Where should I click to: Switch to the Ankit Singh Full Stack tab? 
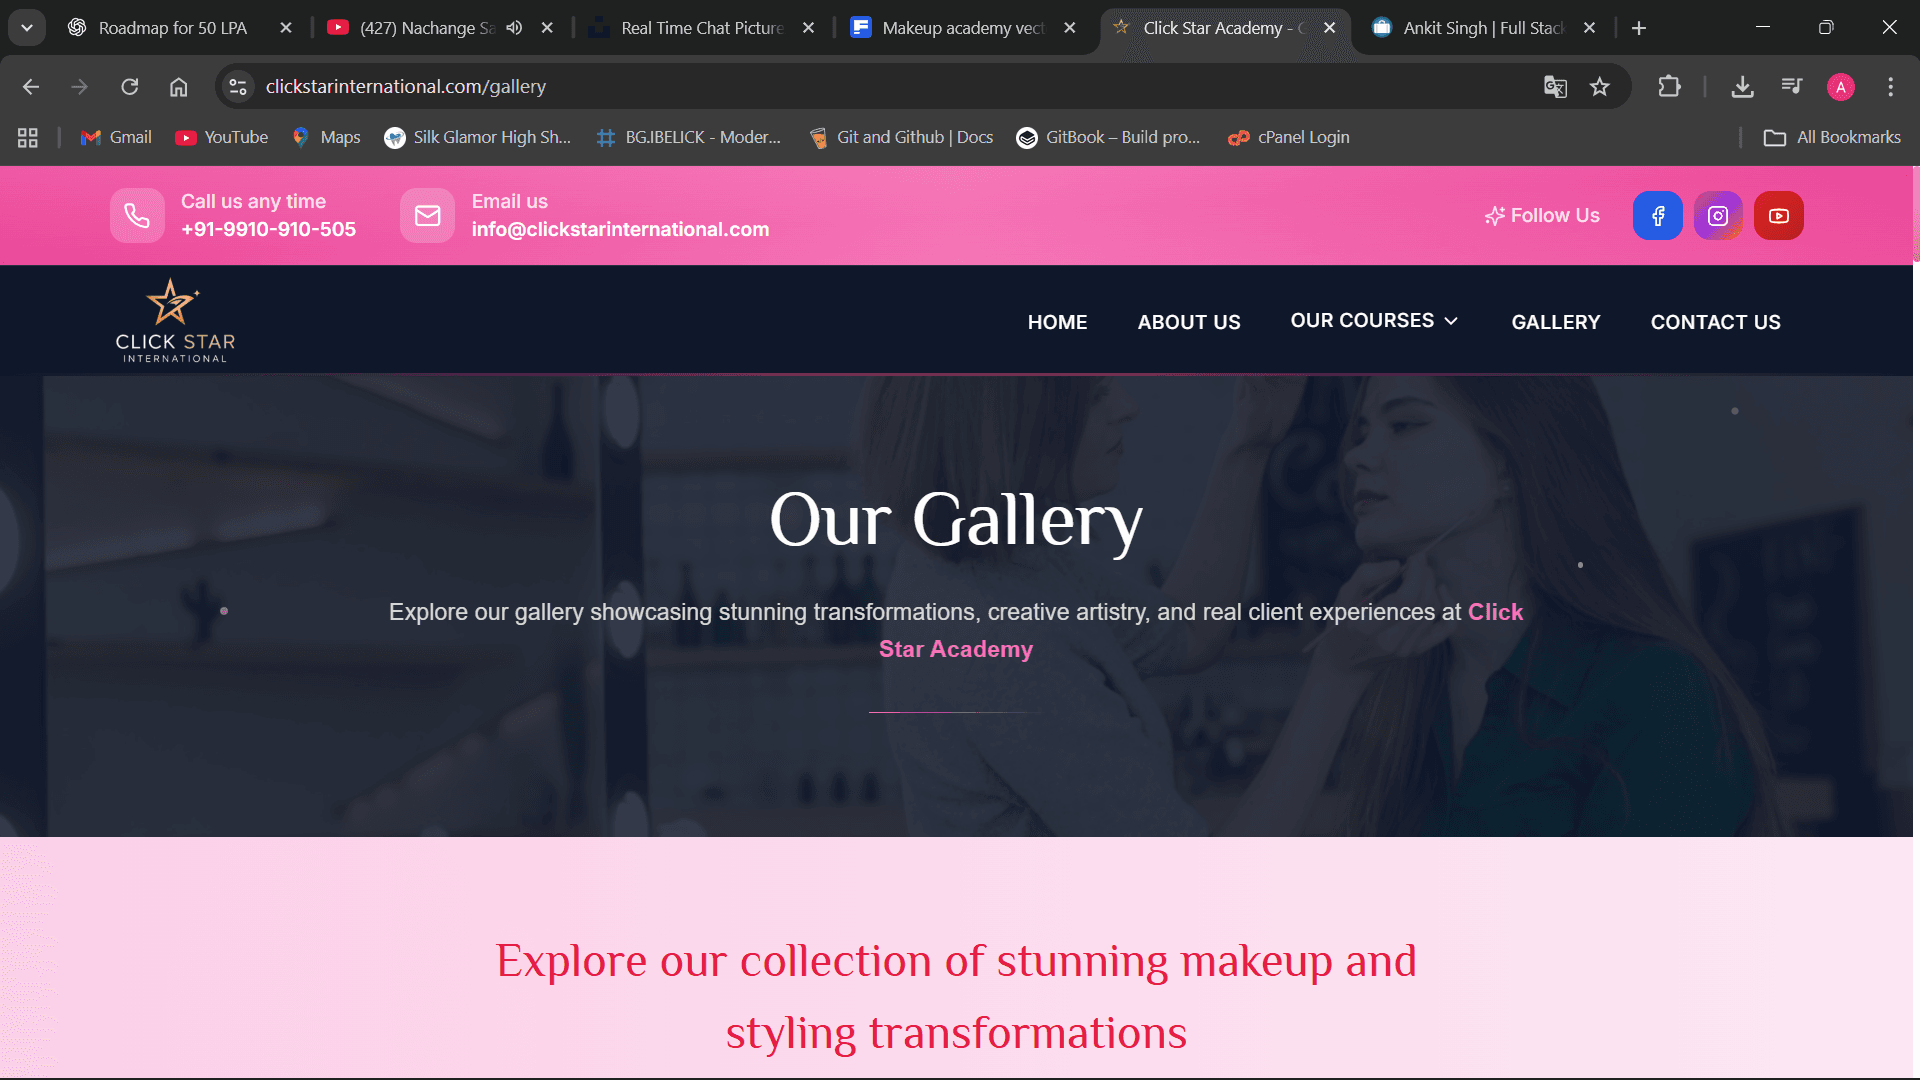[1482, 28]
